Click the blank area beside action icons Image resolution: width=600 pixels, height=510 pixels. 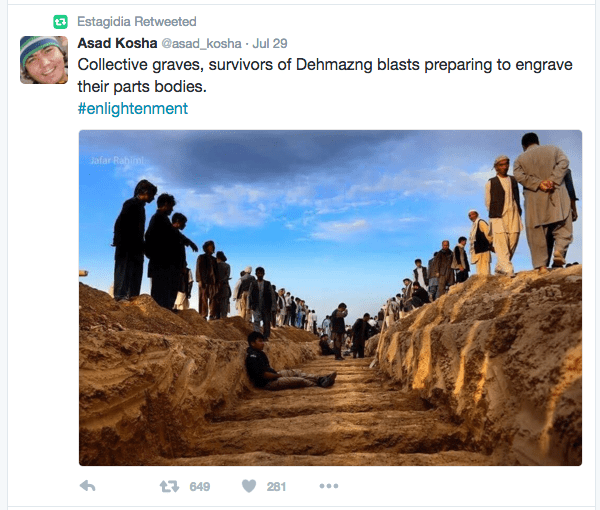459,486
